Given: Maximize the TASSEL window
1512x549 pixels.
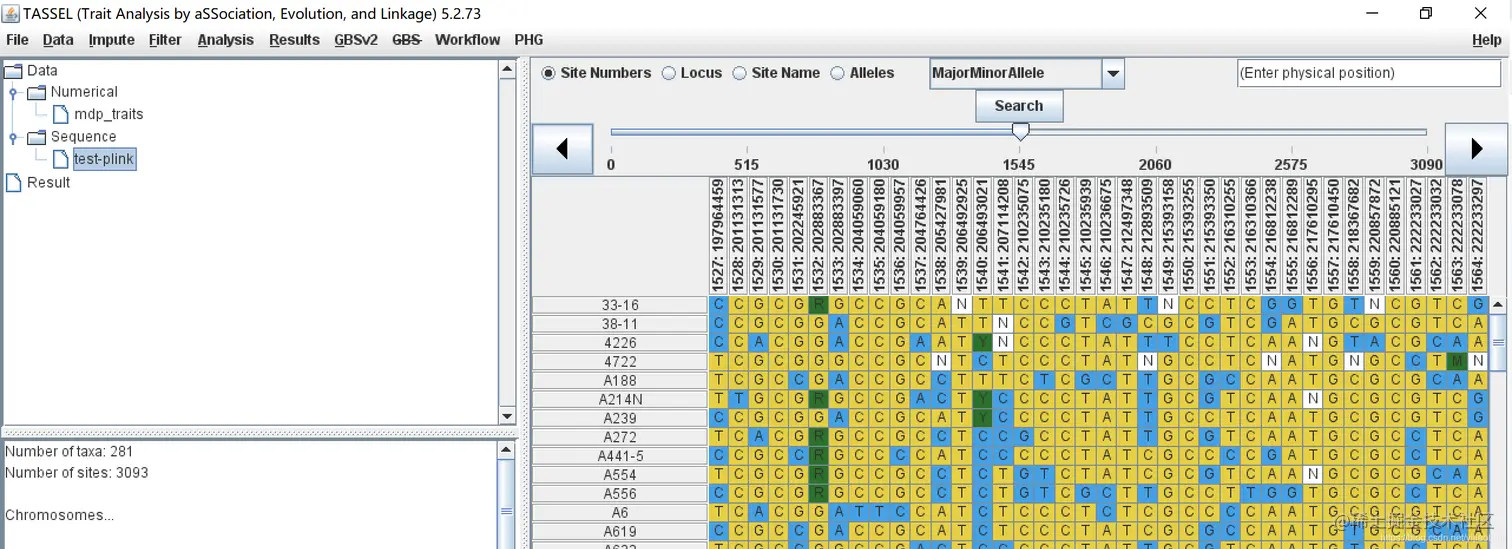Looking at the screenshot, I should (x=1426, y=13).
